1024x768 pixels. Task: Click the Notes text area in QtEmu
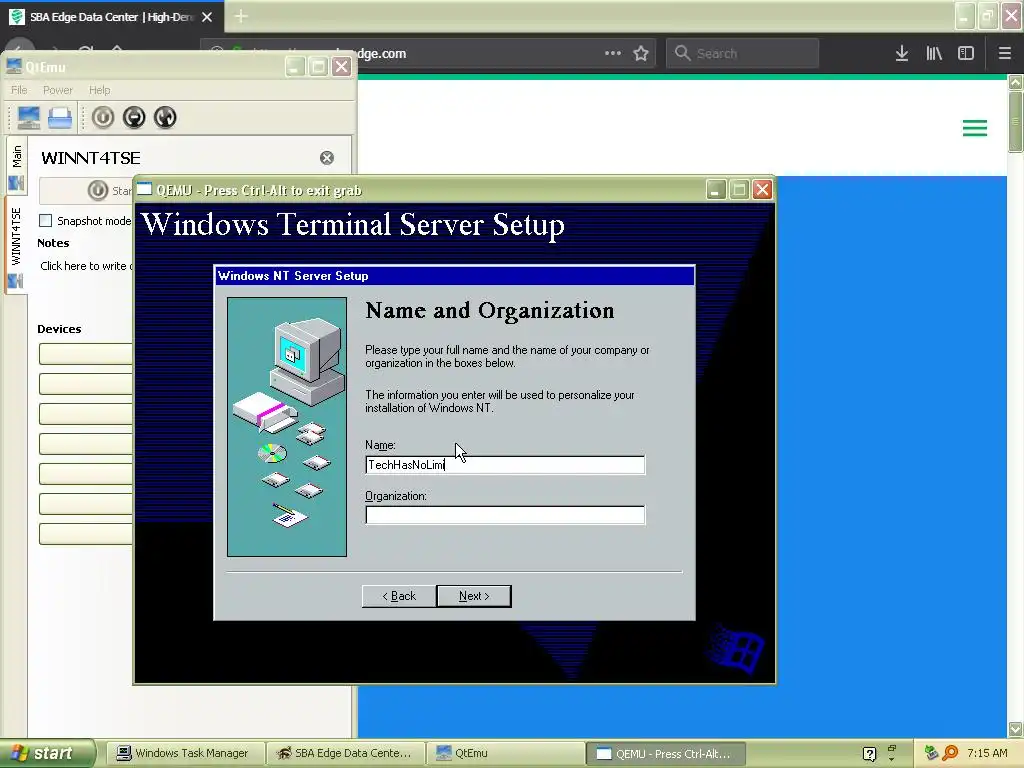[86, 266]
